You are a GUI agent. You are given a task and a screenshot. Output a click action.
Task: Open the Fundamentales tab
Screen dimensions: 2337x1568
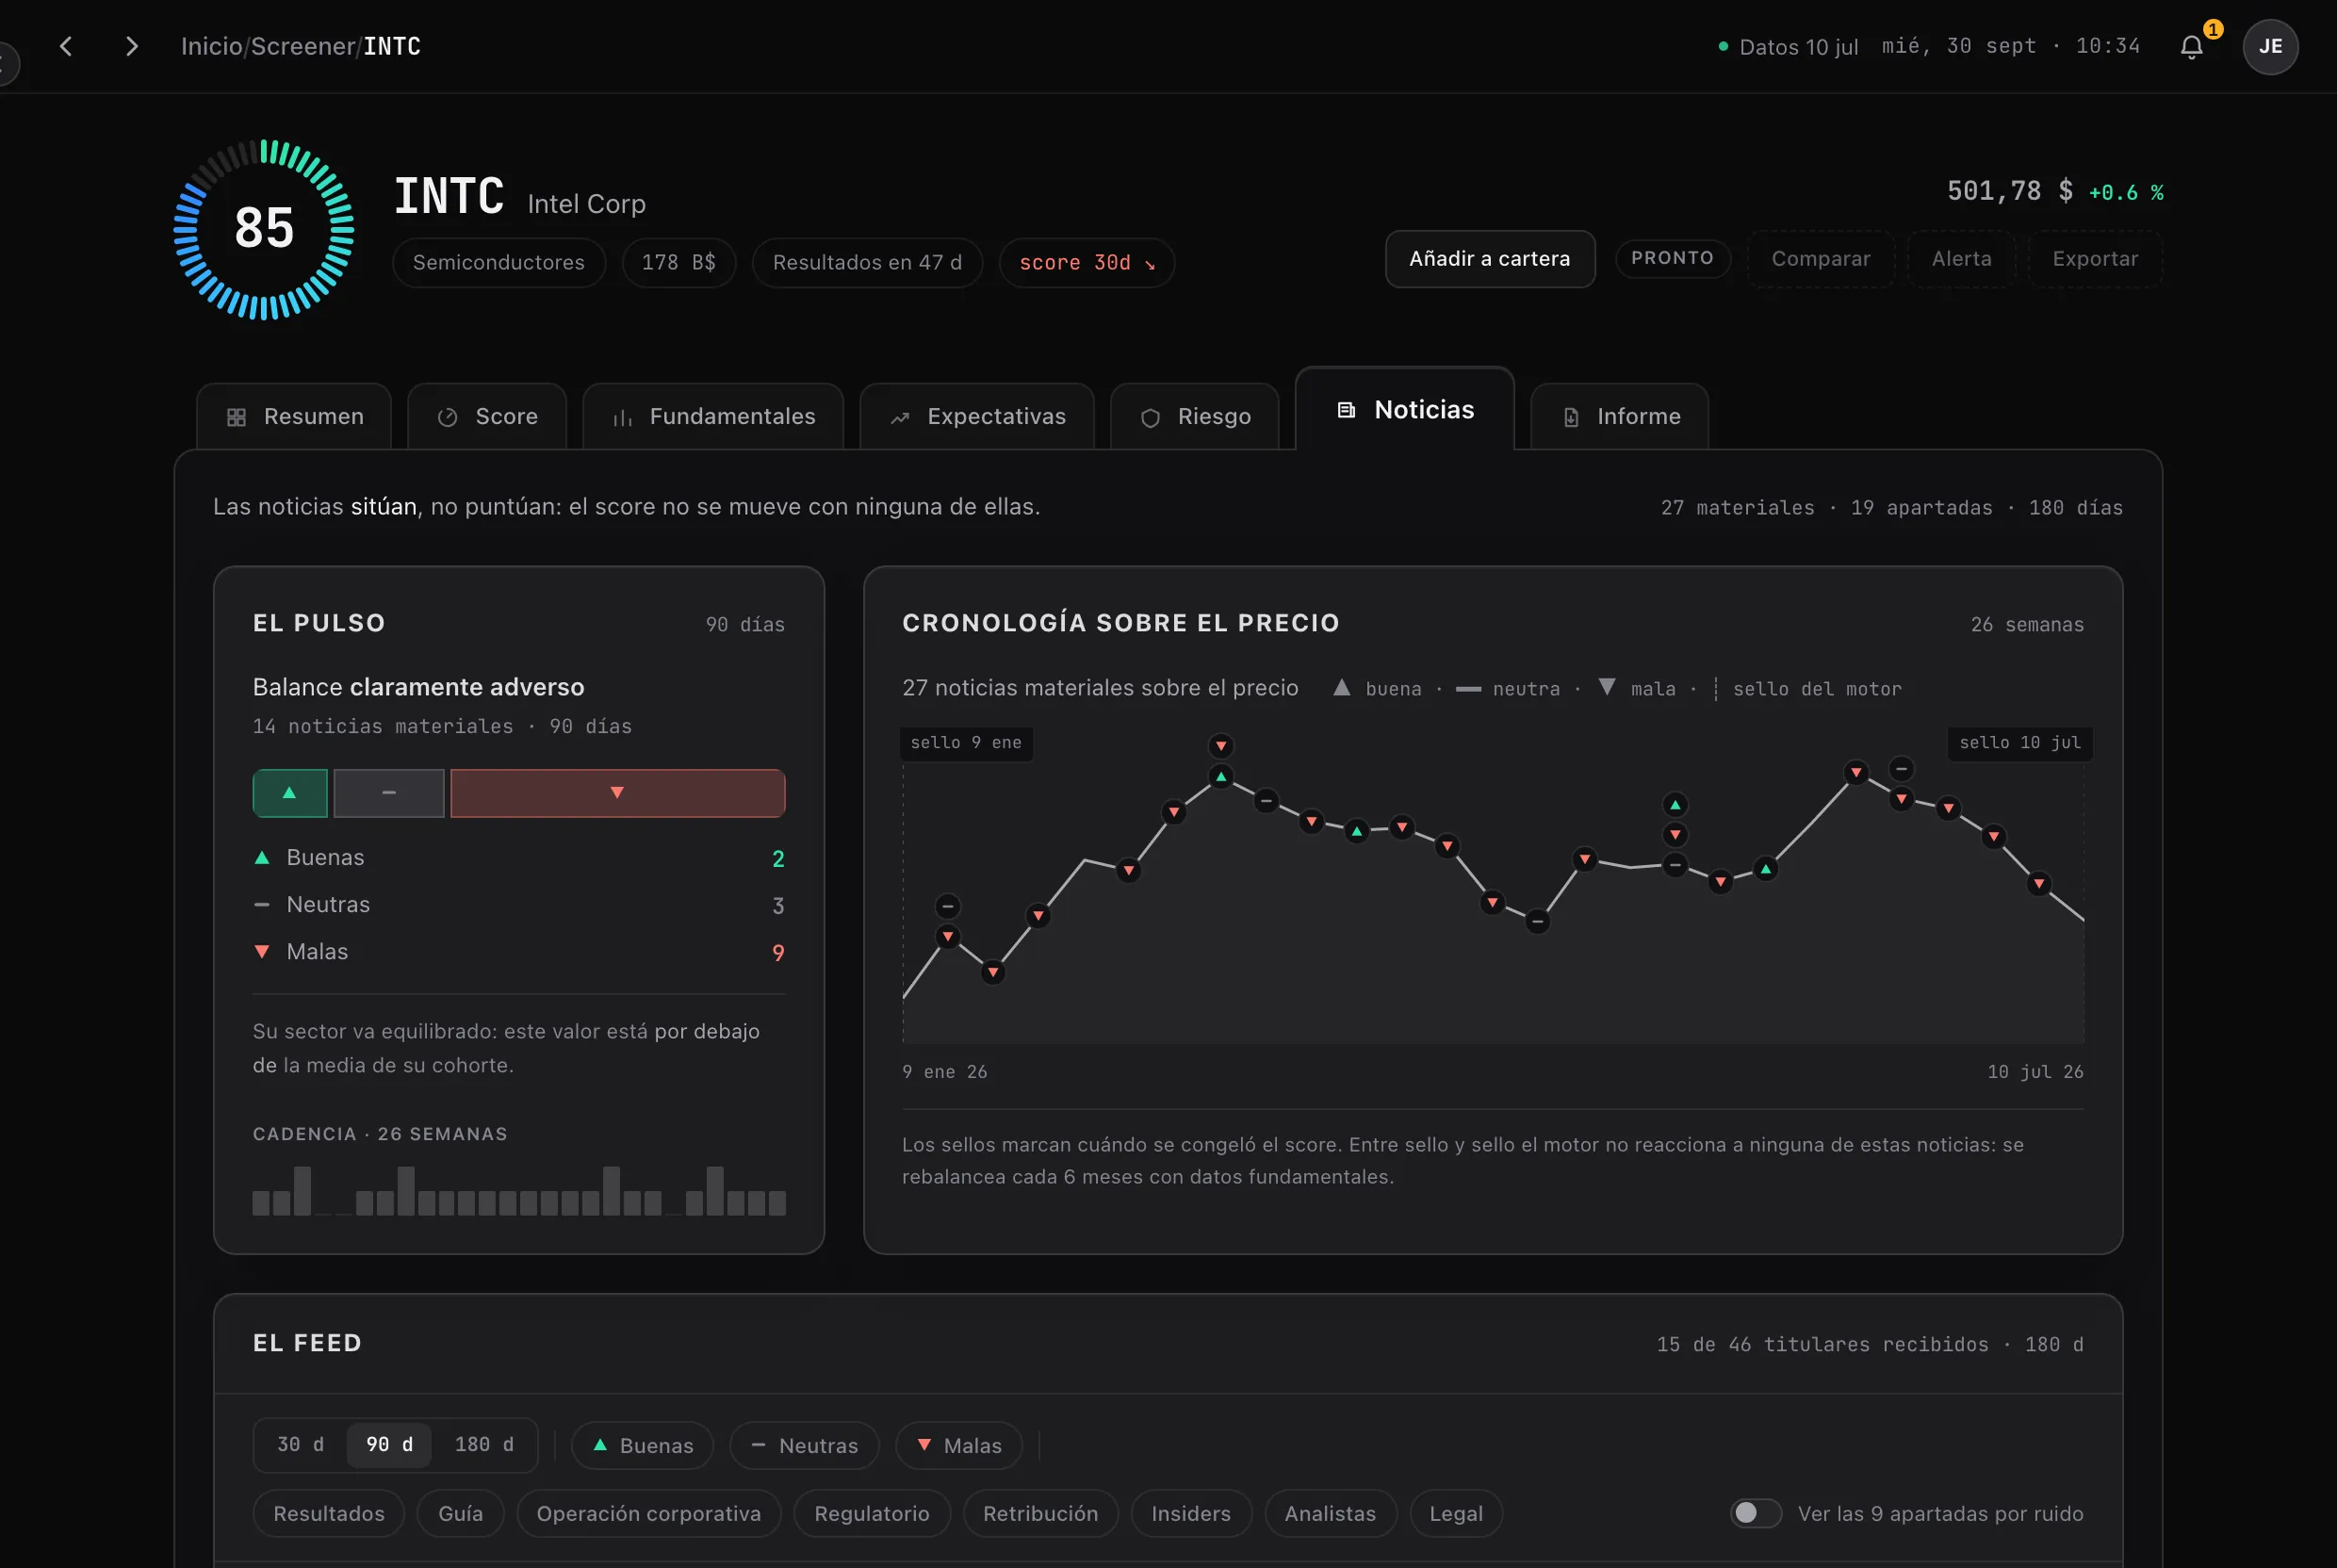713,416
